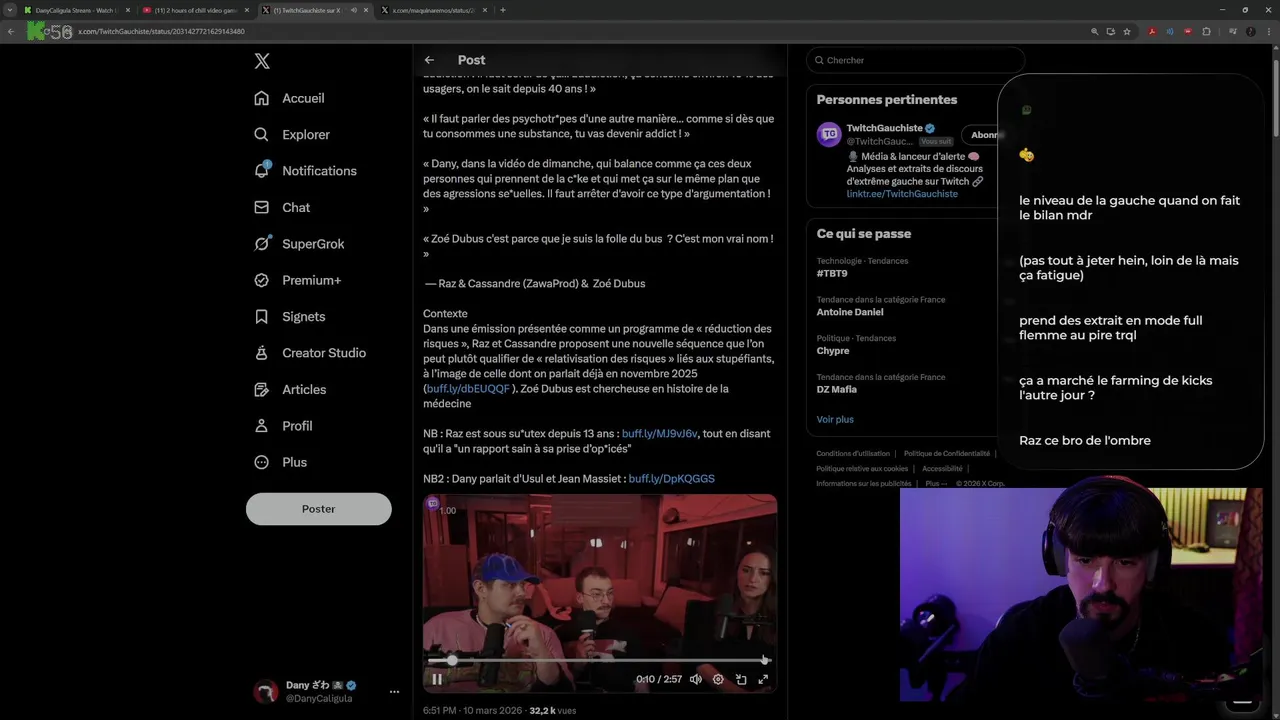1280x720 pixels.
Task: Open the Antoine Daniel trend
Action: click(x=850, y=312)
